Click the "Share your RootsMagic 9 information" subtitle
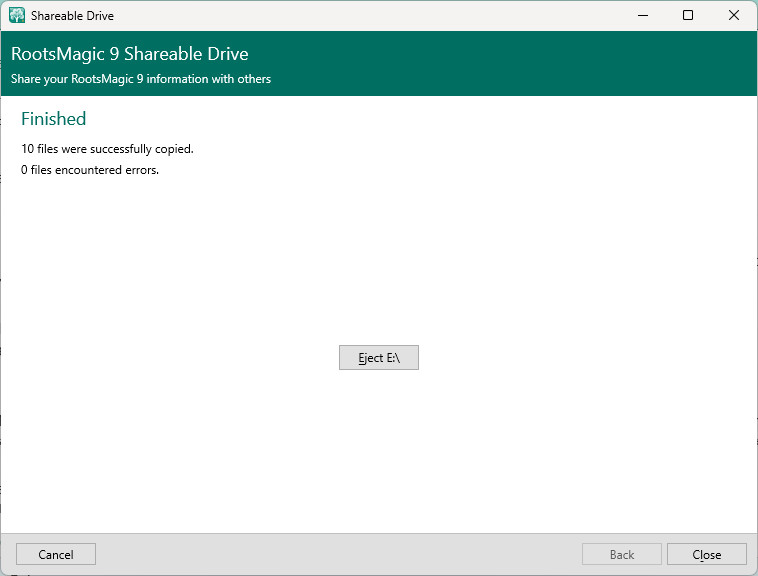Image resolution: width=758 pixels, height=576 pixels. pyautogui.click(x=140, y=79)
